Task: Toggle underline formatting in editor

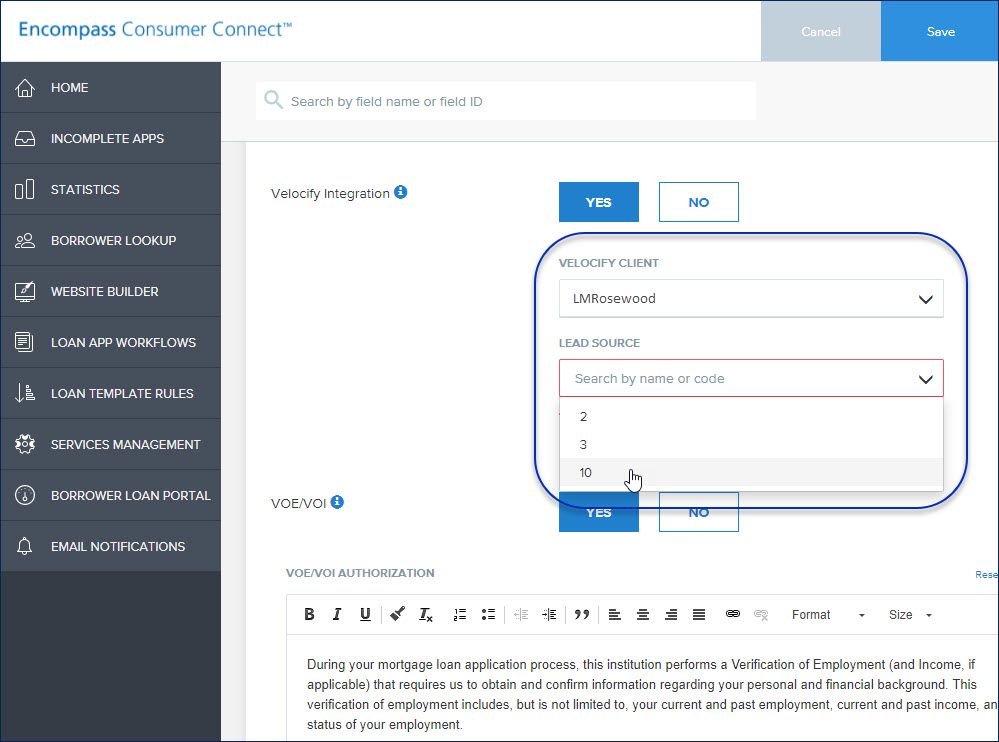Action: pyautogui.click(x=364, y=614)
